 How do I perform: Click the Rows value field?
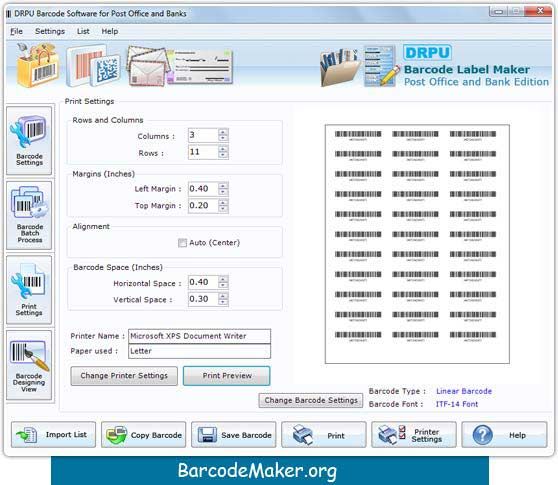coord(203,152)
